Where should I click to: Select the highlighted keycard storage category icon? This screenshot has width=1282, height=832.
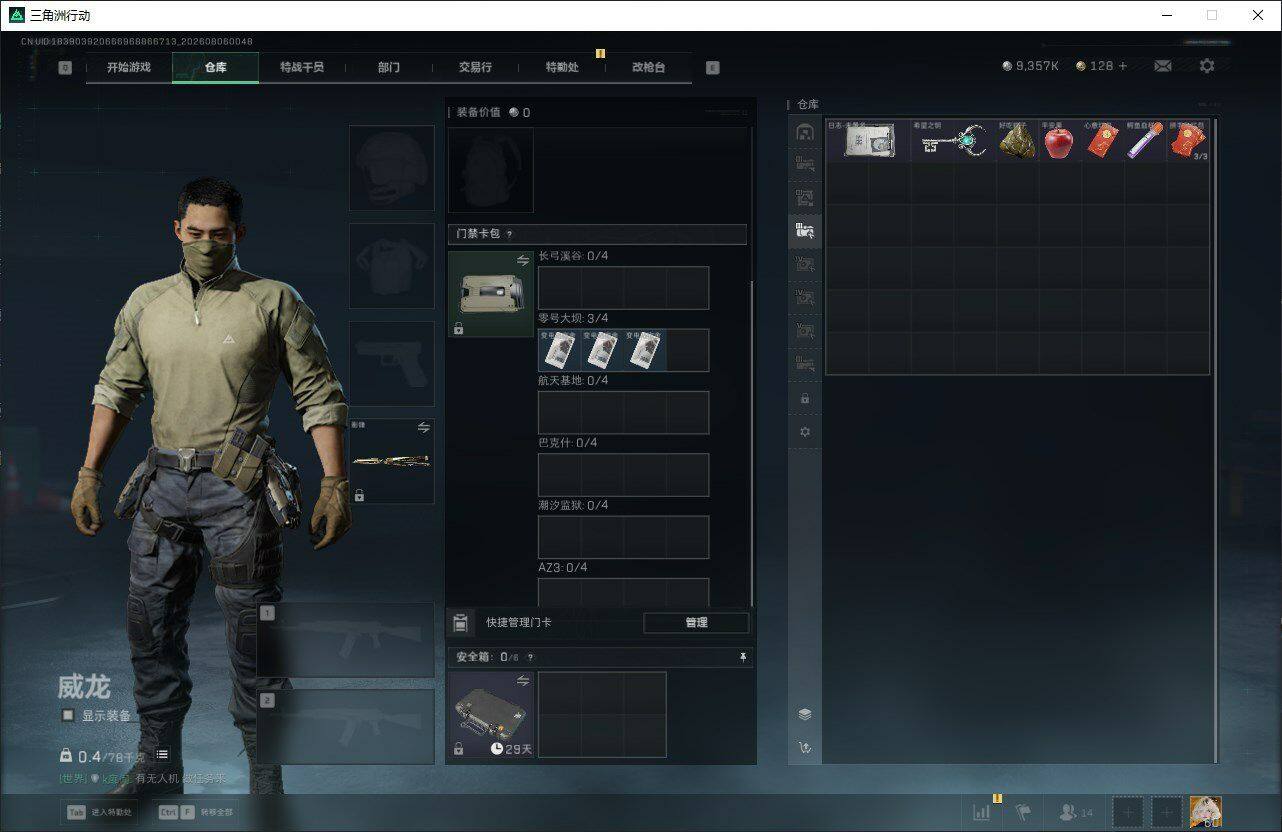805,231
